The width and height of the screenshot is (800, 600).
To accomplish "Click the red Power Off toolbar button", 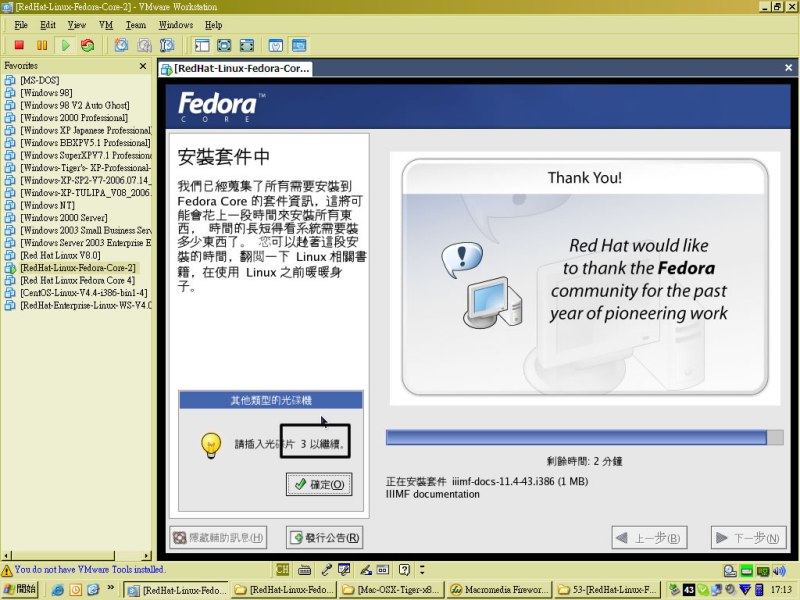I will tap(19, 45).
